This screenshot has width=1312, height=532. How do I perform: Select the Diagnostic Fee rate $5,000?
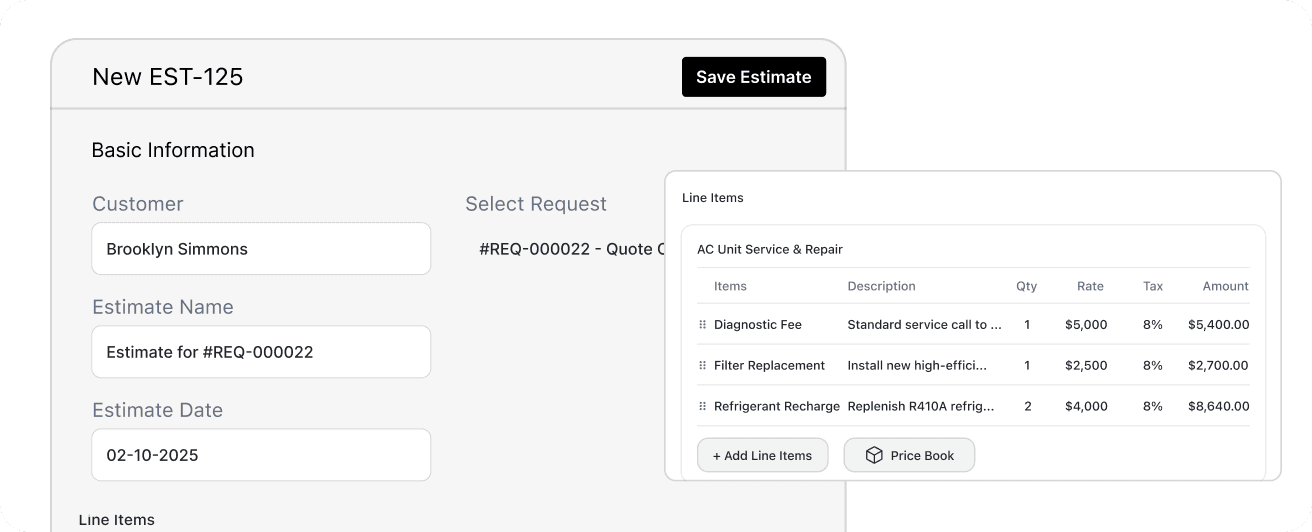[1085, 325]
